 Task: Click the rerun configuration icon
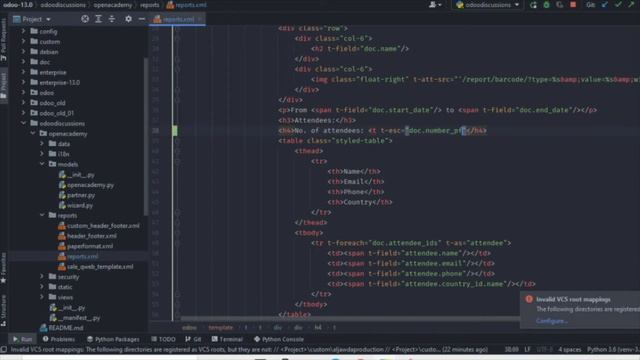click(x=533, y=5)
